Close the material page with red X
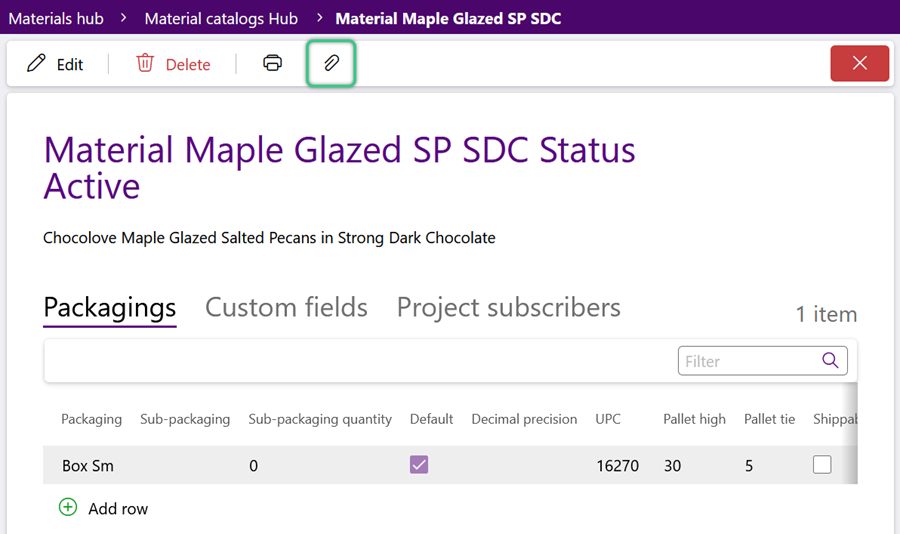The width and height of the screenshot is (900, 534). click(859, 63)
